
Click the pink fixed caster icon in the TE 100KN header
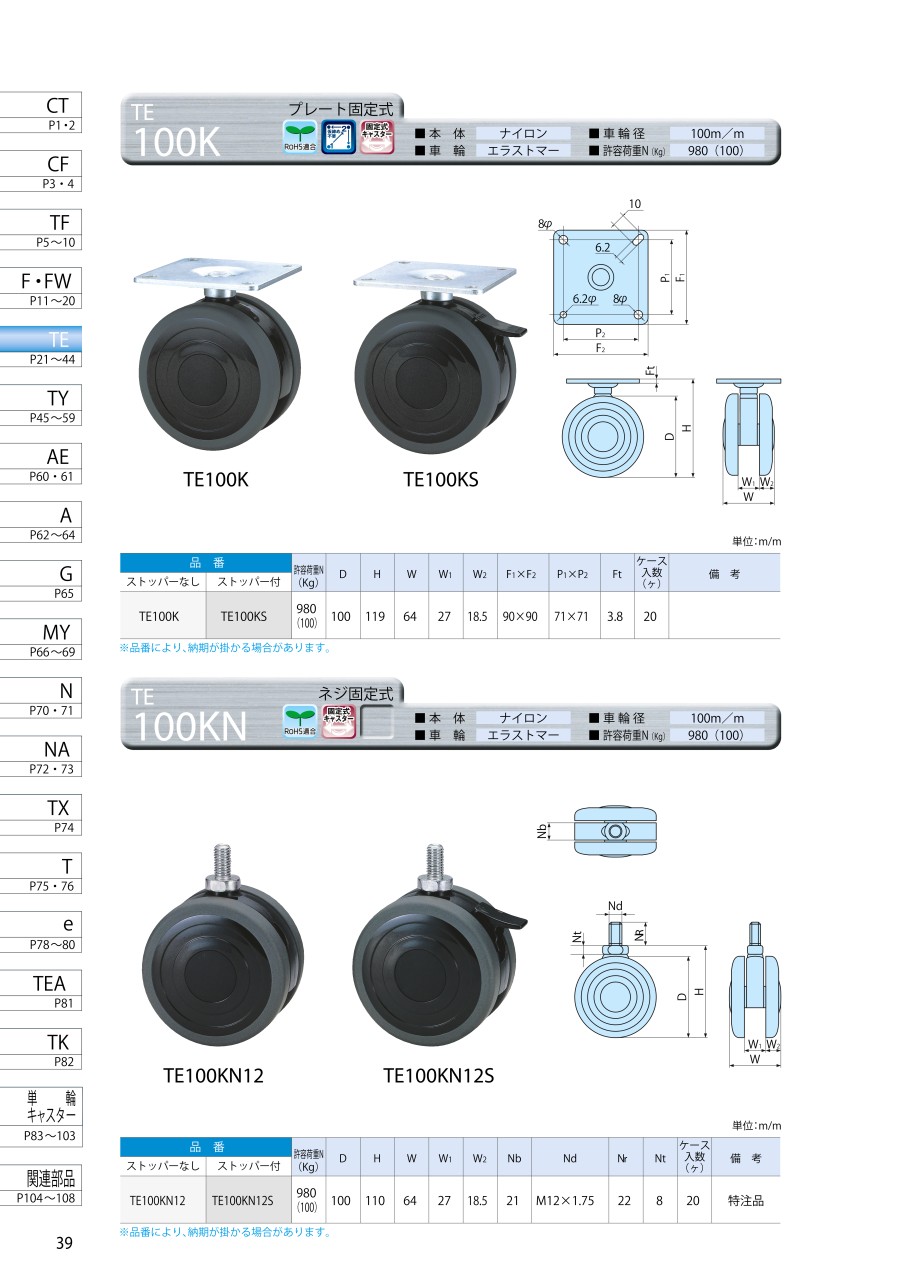(338, 721)
